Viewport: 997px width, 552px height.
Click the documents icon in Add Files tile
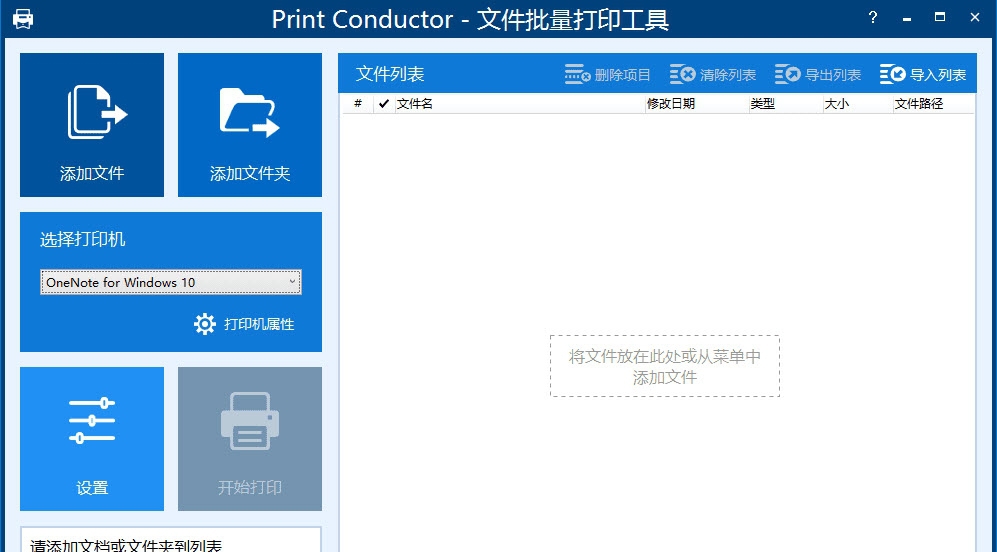(x=97, y=112)
